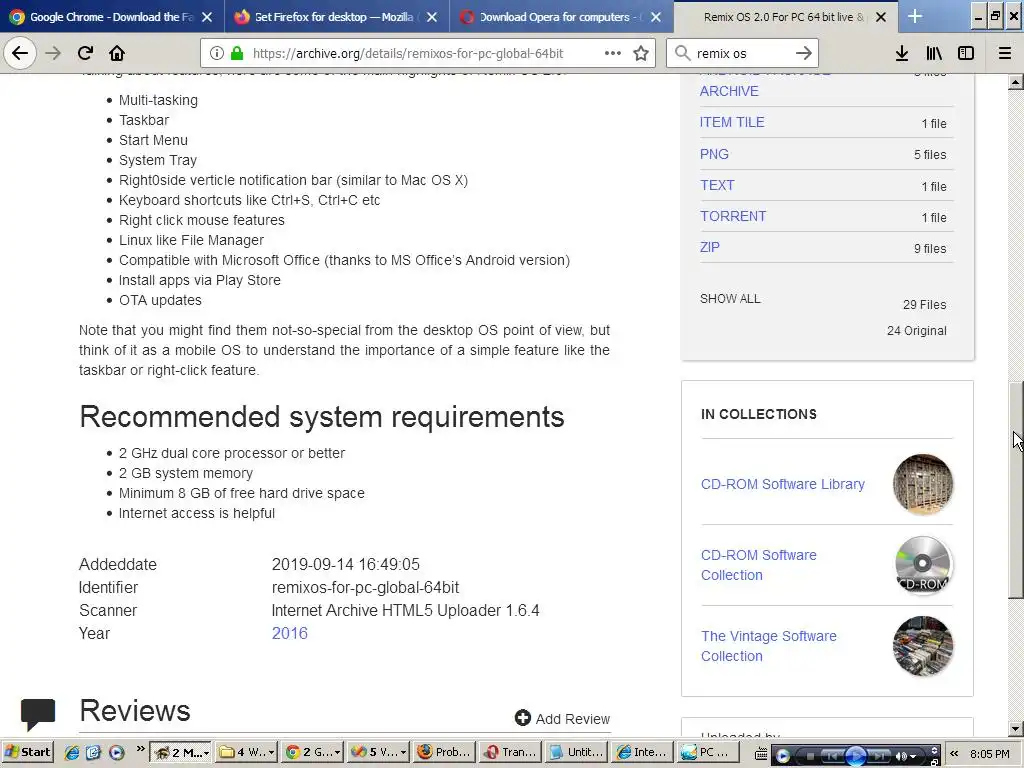The height and width of the screenshot is (768, 1024).
Task: Expand the Quick Launch overflow chevron
Action: pos(140,749)
